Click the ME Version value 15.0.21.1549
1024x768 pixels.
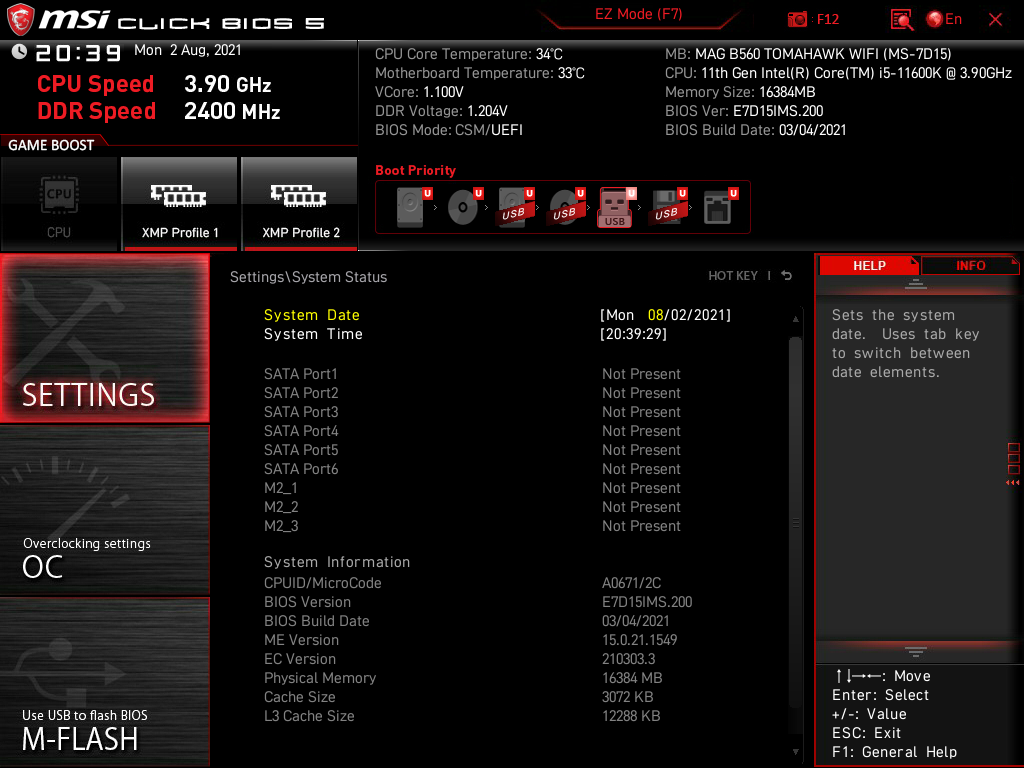[639, 640]
